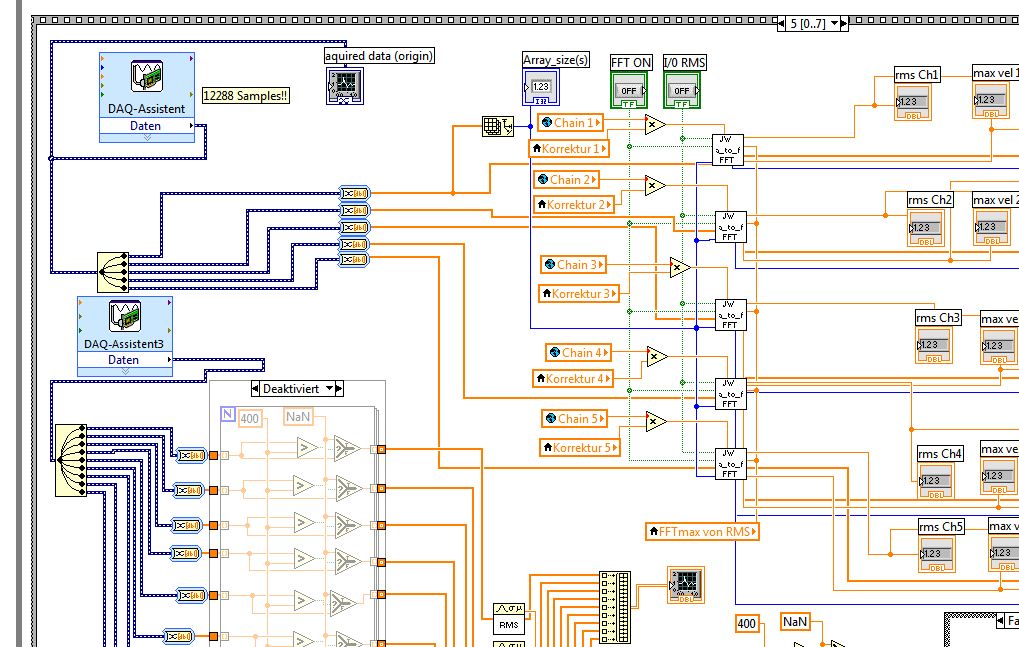Click the FFTmax von RMS local variable
The width and height of the screenshot is (1019, 647).
[702, 531]
